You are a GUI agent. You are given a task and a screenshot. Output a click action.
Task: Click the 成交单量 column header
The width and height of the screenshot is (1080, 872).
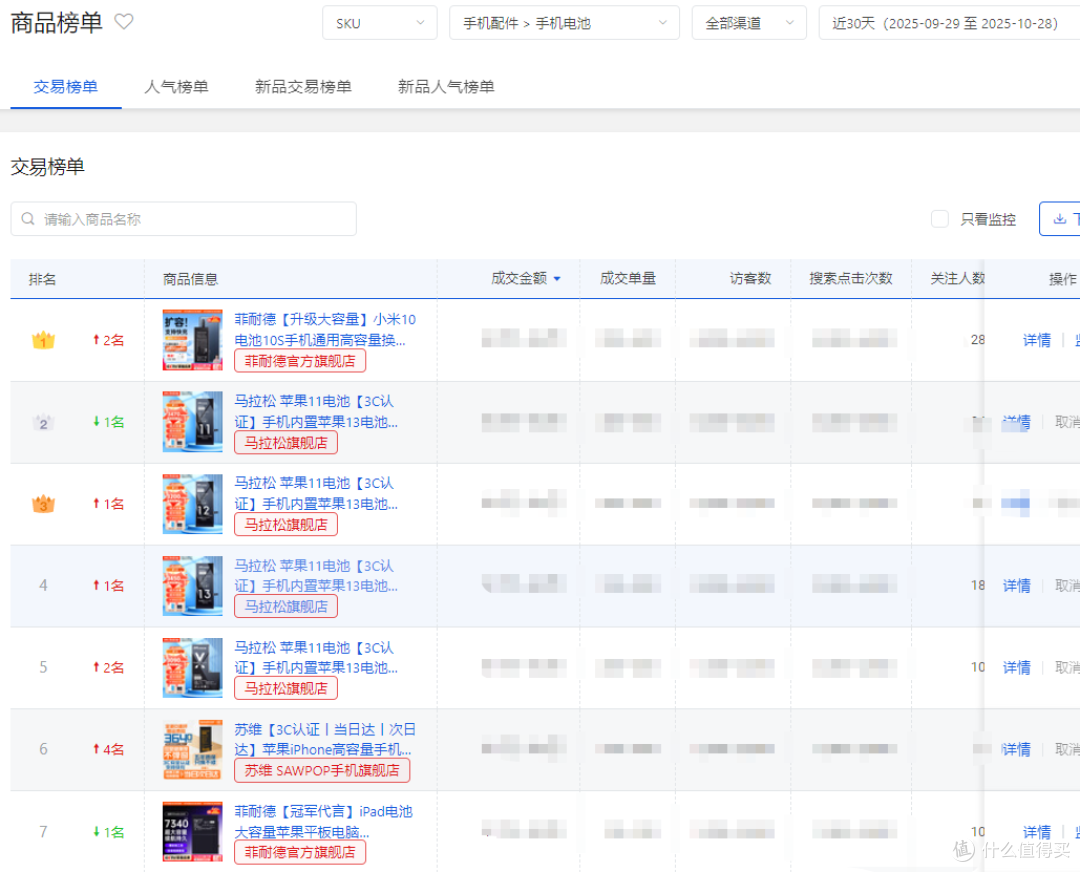pyautogui.click(x=627, y=278)
